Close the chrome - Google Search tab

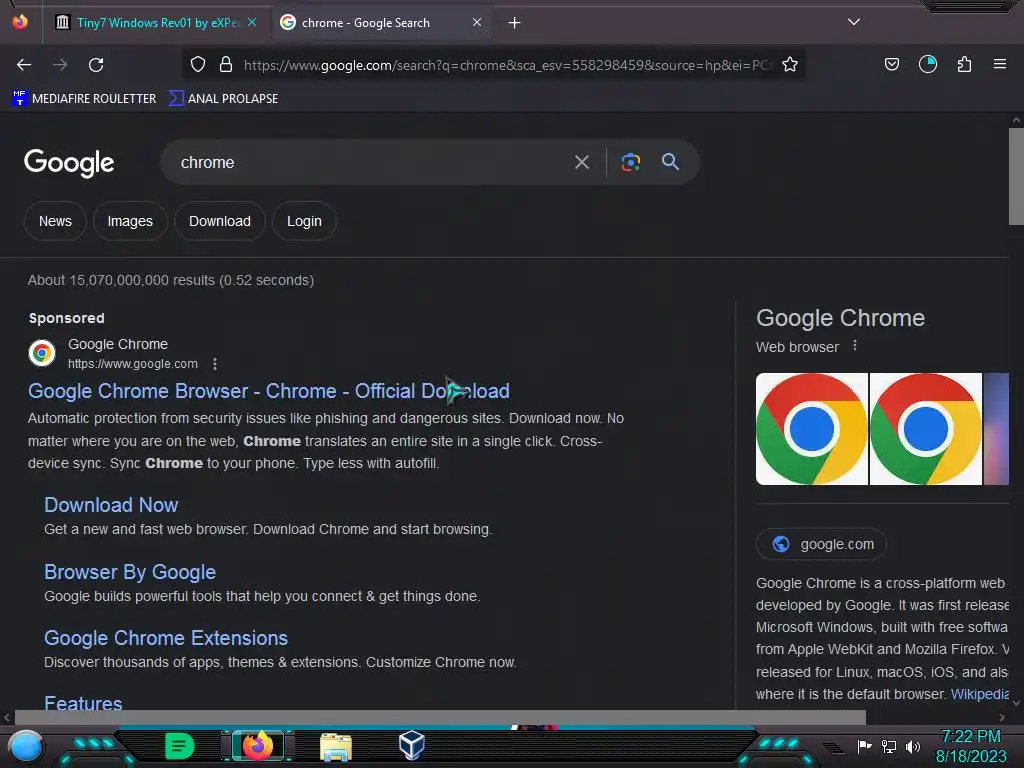[x=477, y=22]
